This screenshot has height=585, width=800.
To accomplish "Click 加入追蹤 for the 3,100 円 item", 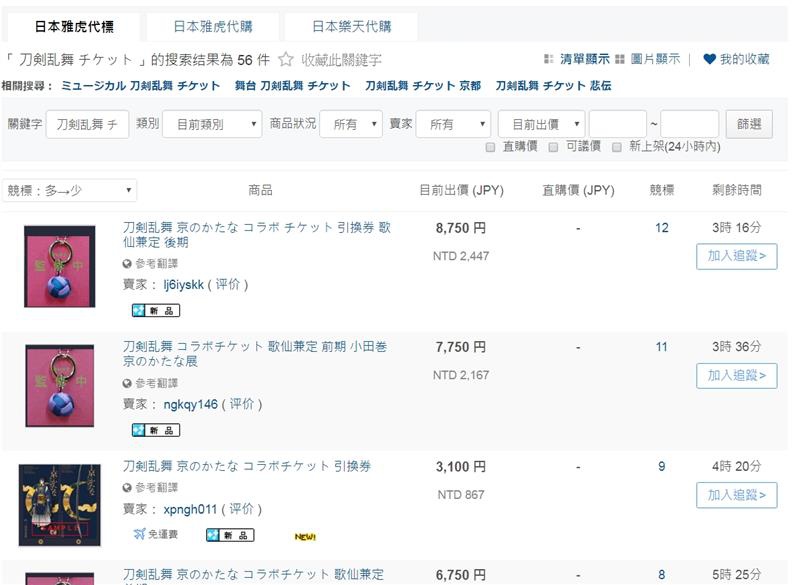I will (x=737, y=495).
